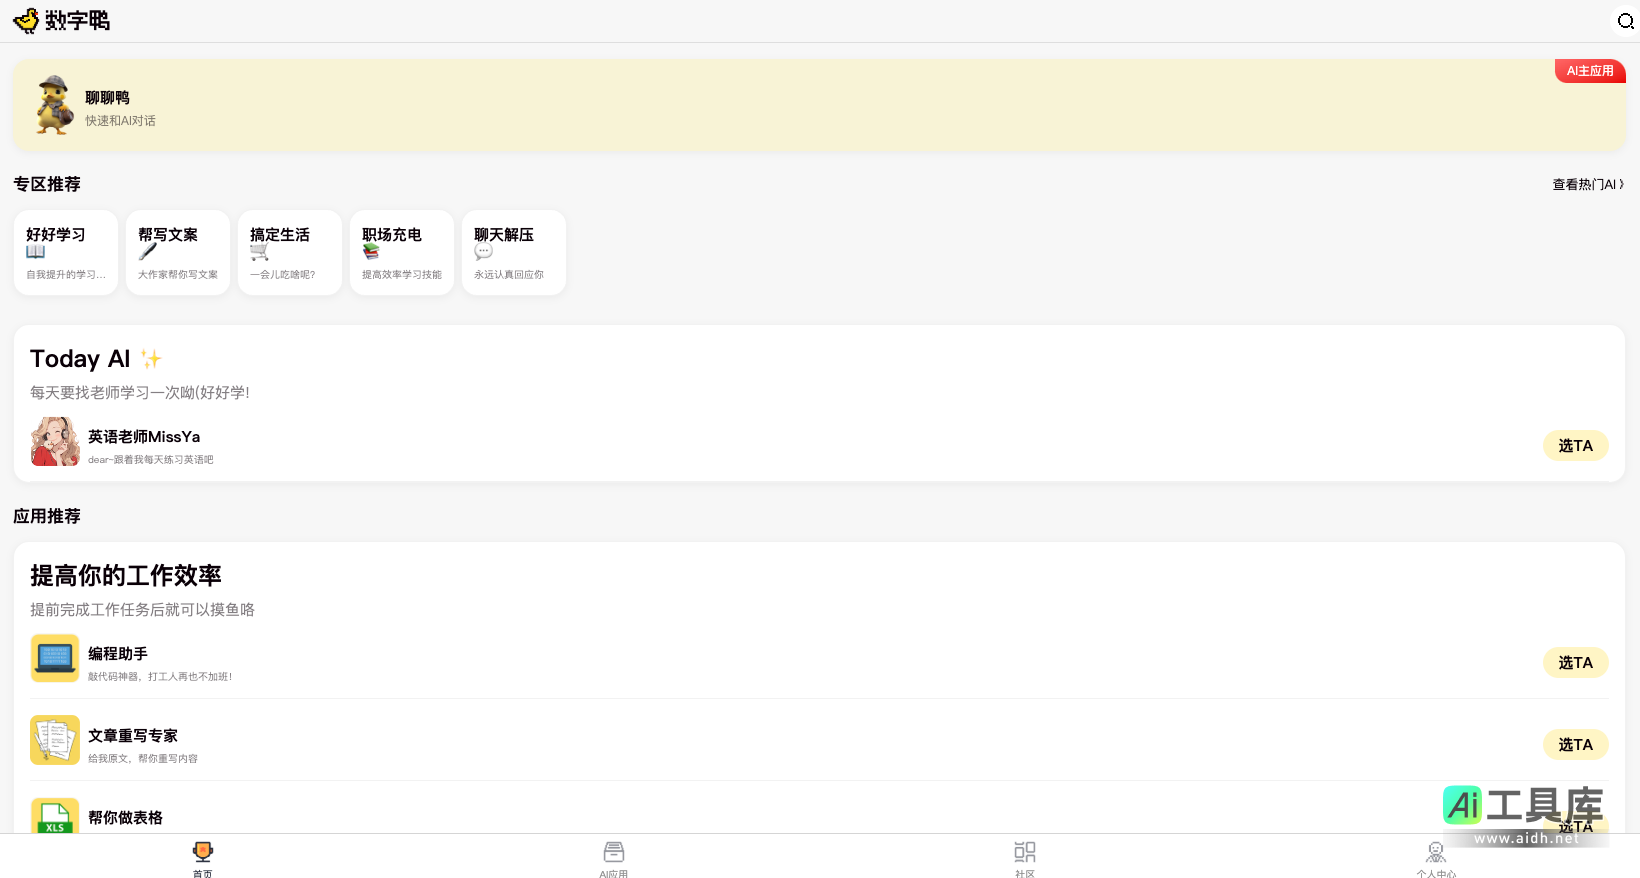
Task: Click the search magnifier icon
Action: click(1625, 21)
